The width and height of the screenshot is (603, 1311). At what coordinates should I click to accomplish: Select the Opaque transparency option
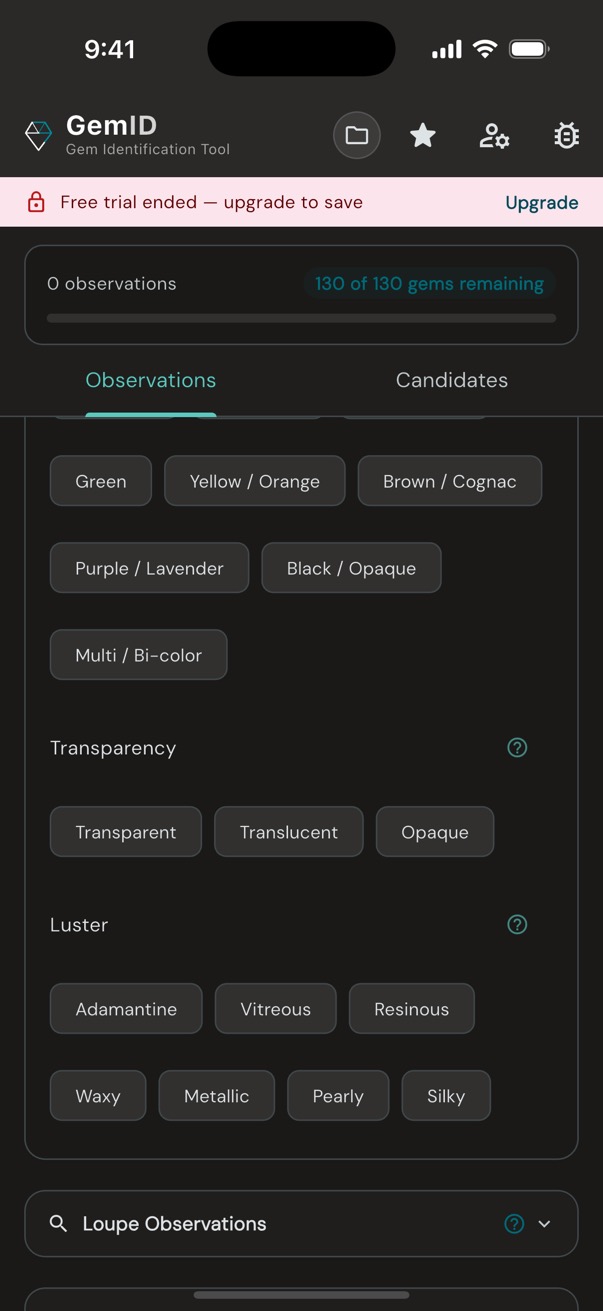(434, 831)
